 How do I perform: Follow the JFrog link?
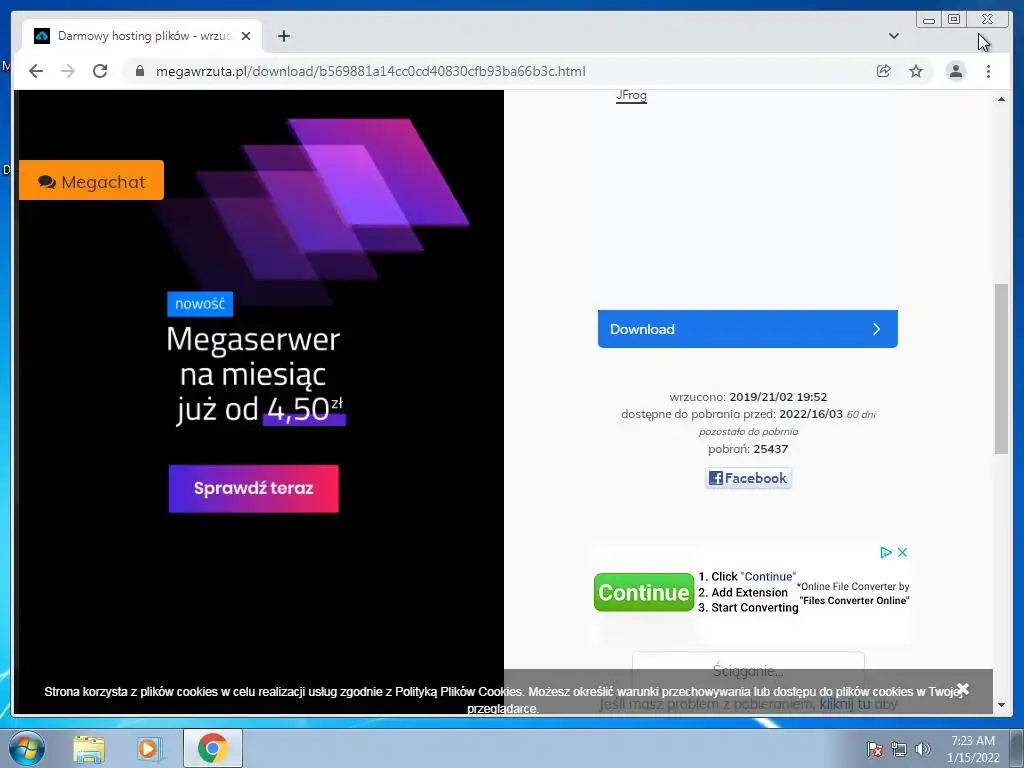tap(632, 95)
